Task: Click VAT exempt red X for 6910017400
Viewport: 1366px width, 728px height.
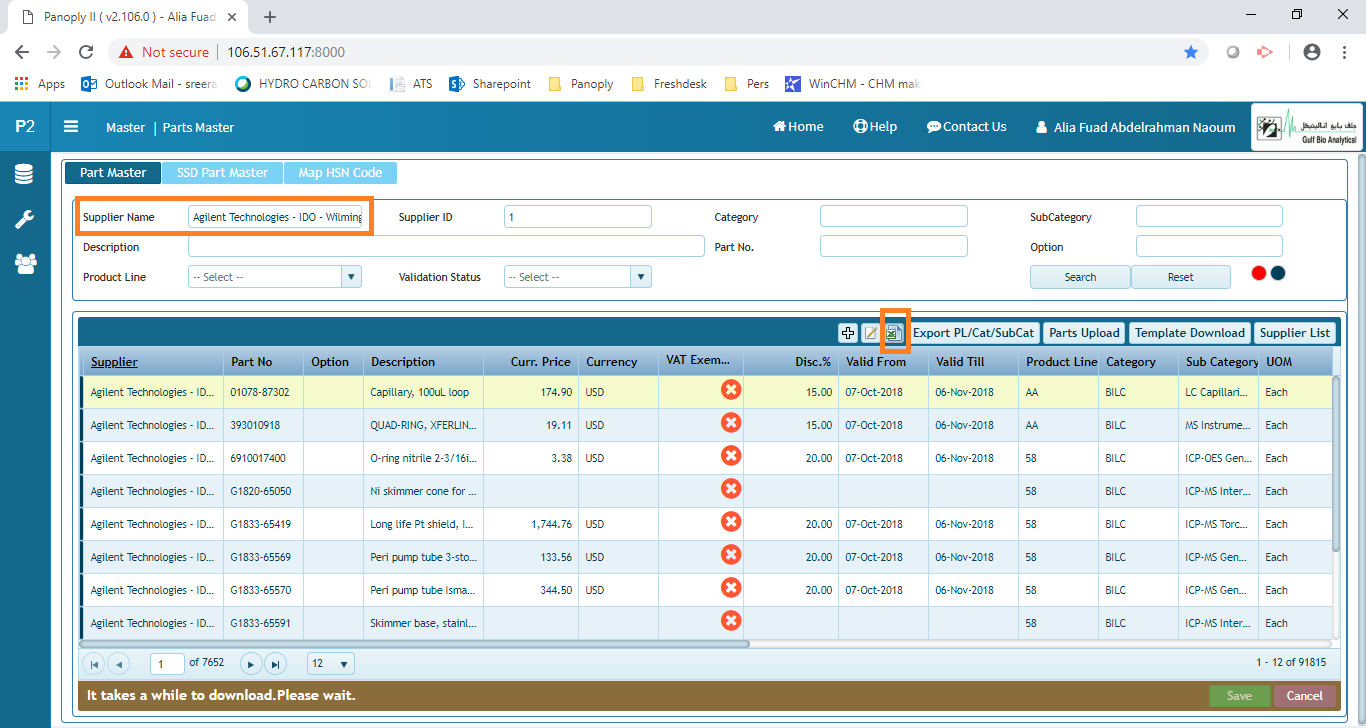Action: pyautogui.click(x=731, y=456)
